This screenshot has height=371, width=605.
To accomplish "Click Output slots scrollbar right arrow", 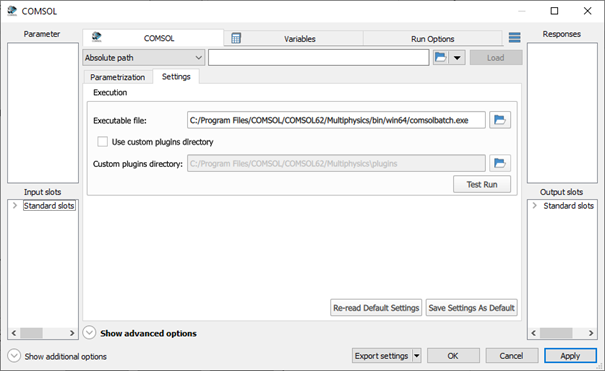I will click(x=591, y=333).
